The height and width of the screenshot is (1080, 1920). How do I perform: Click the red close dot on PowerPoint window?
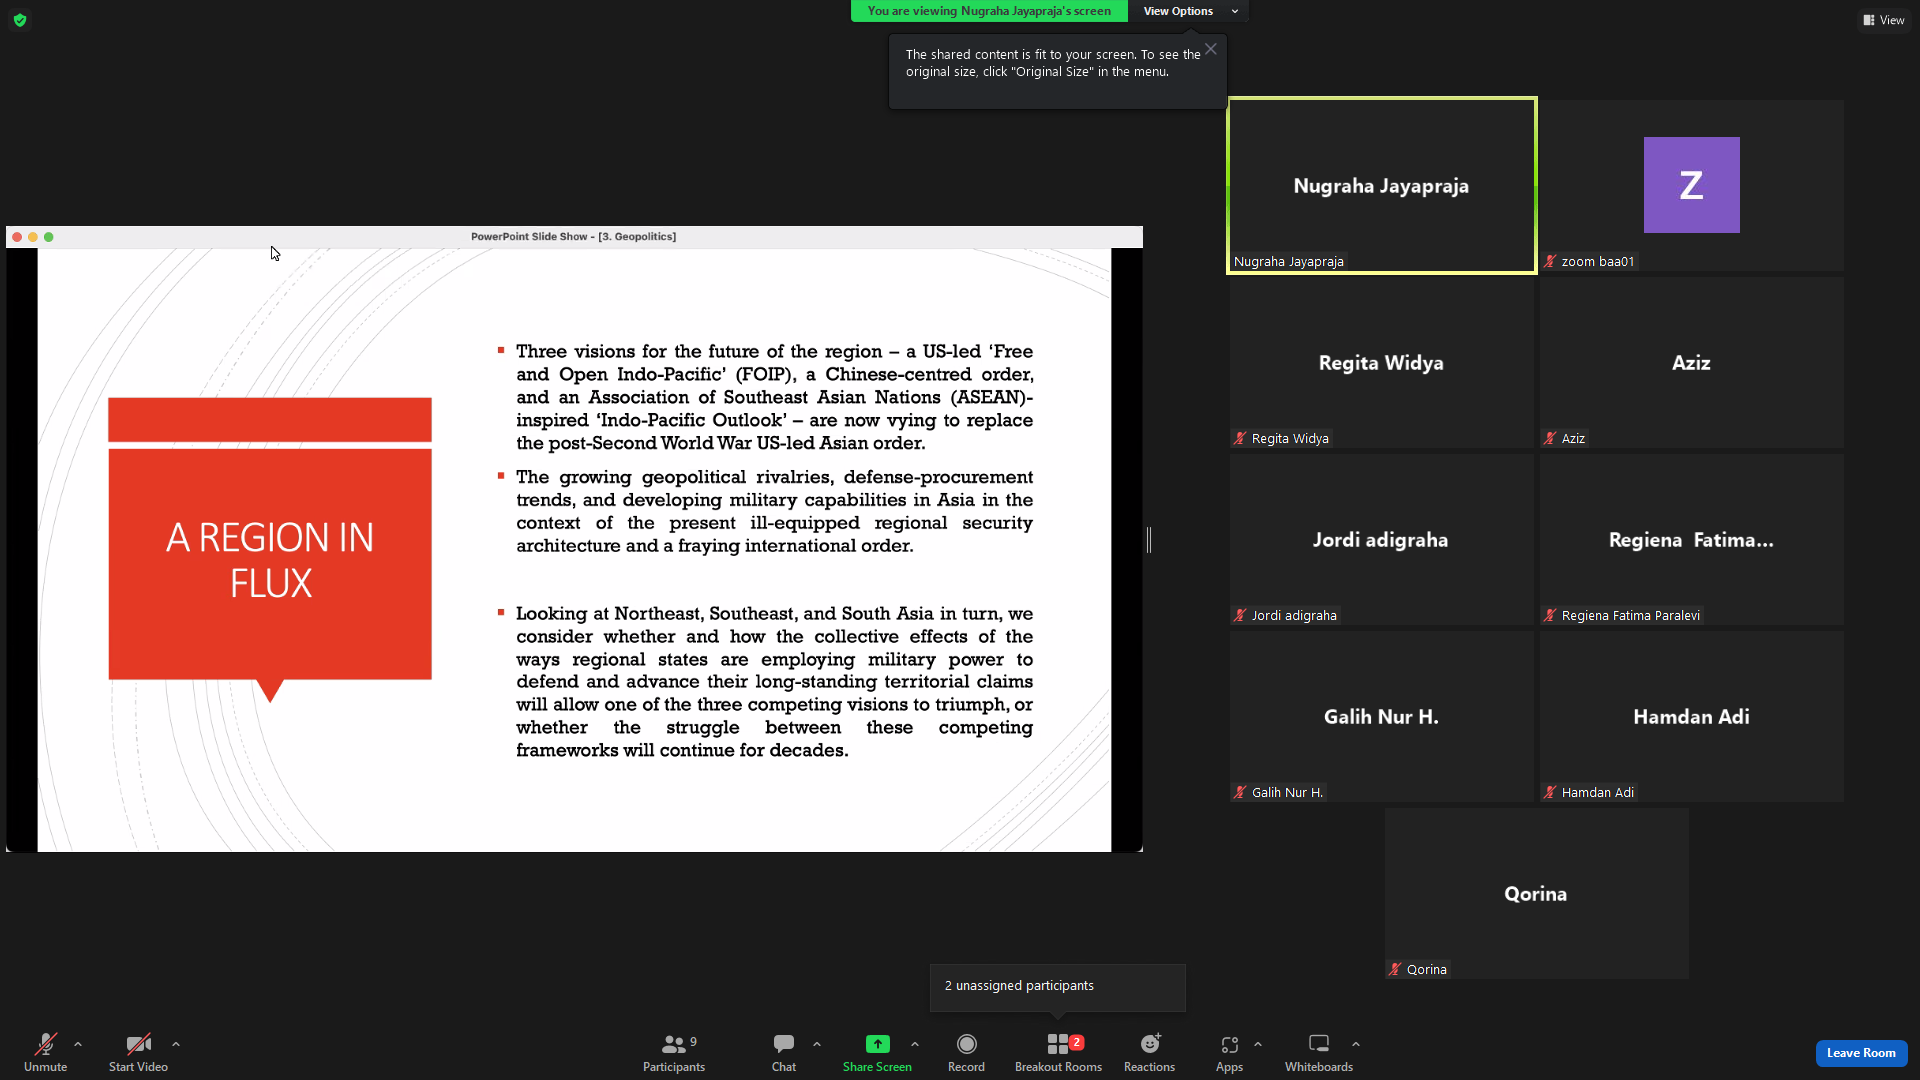[x=17, y=237]
